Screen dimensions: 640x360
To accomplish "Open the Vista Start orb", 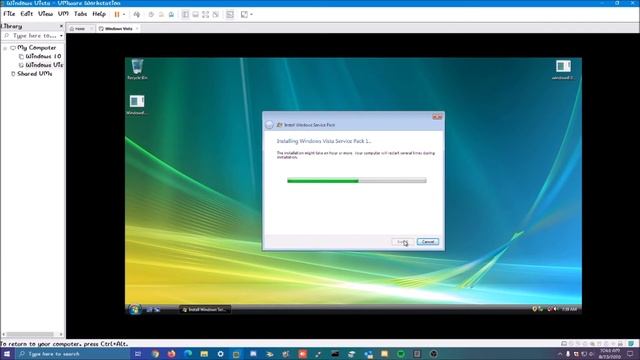I will [134, 309].
